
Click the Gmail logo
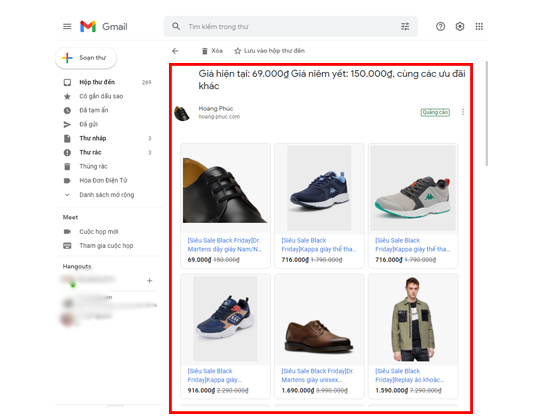[x=104, y=26]
